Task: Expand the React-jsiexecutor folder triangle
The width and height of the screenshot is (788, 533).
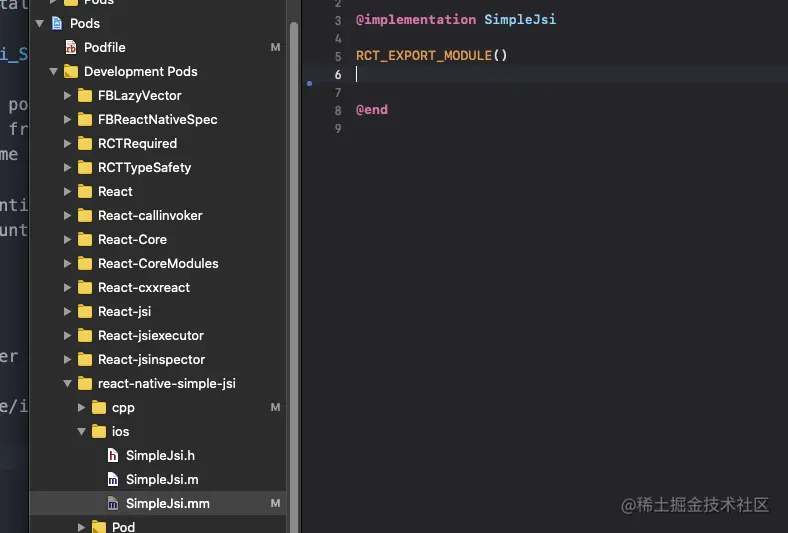Action: pos(67,336)
